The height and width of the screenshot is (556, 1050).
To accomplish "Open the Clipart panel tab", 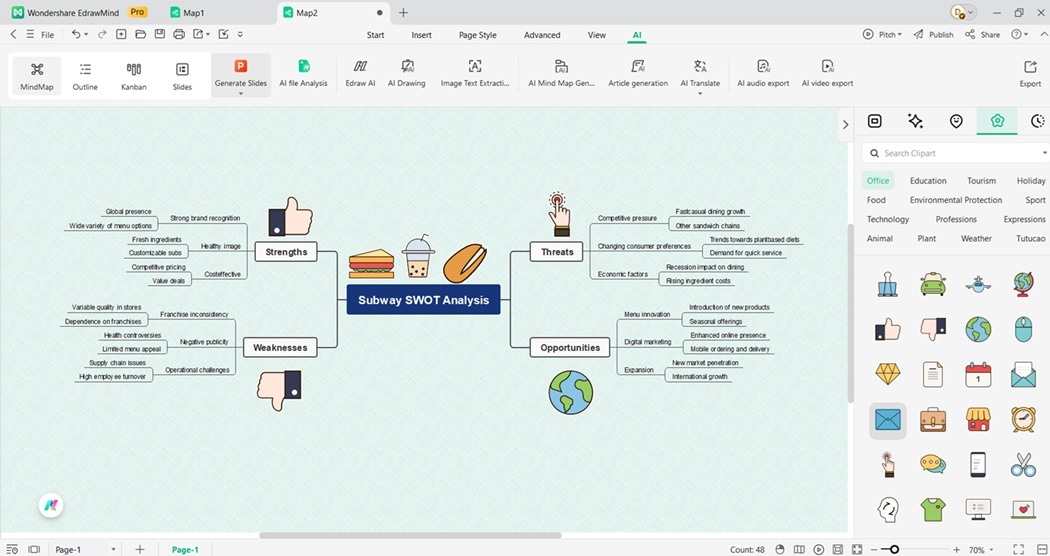I will coord(997,121).
